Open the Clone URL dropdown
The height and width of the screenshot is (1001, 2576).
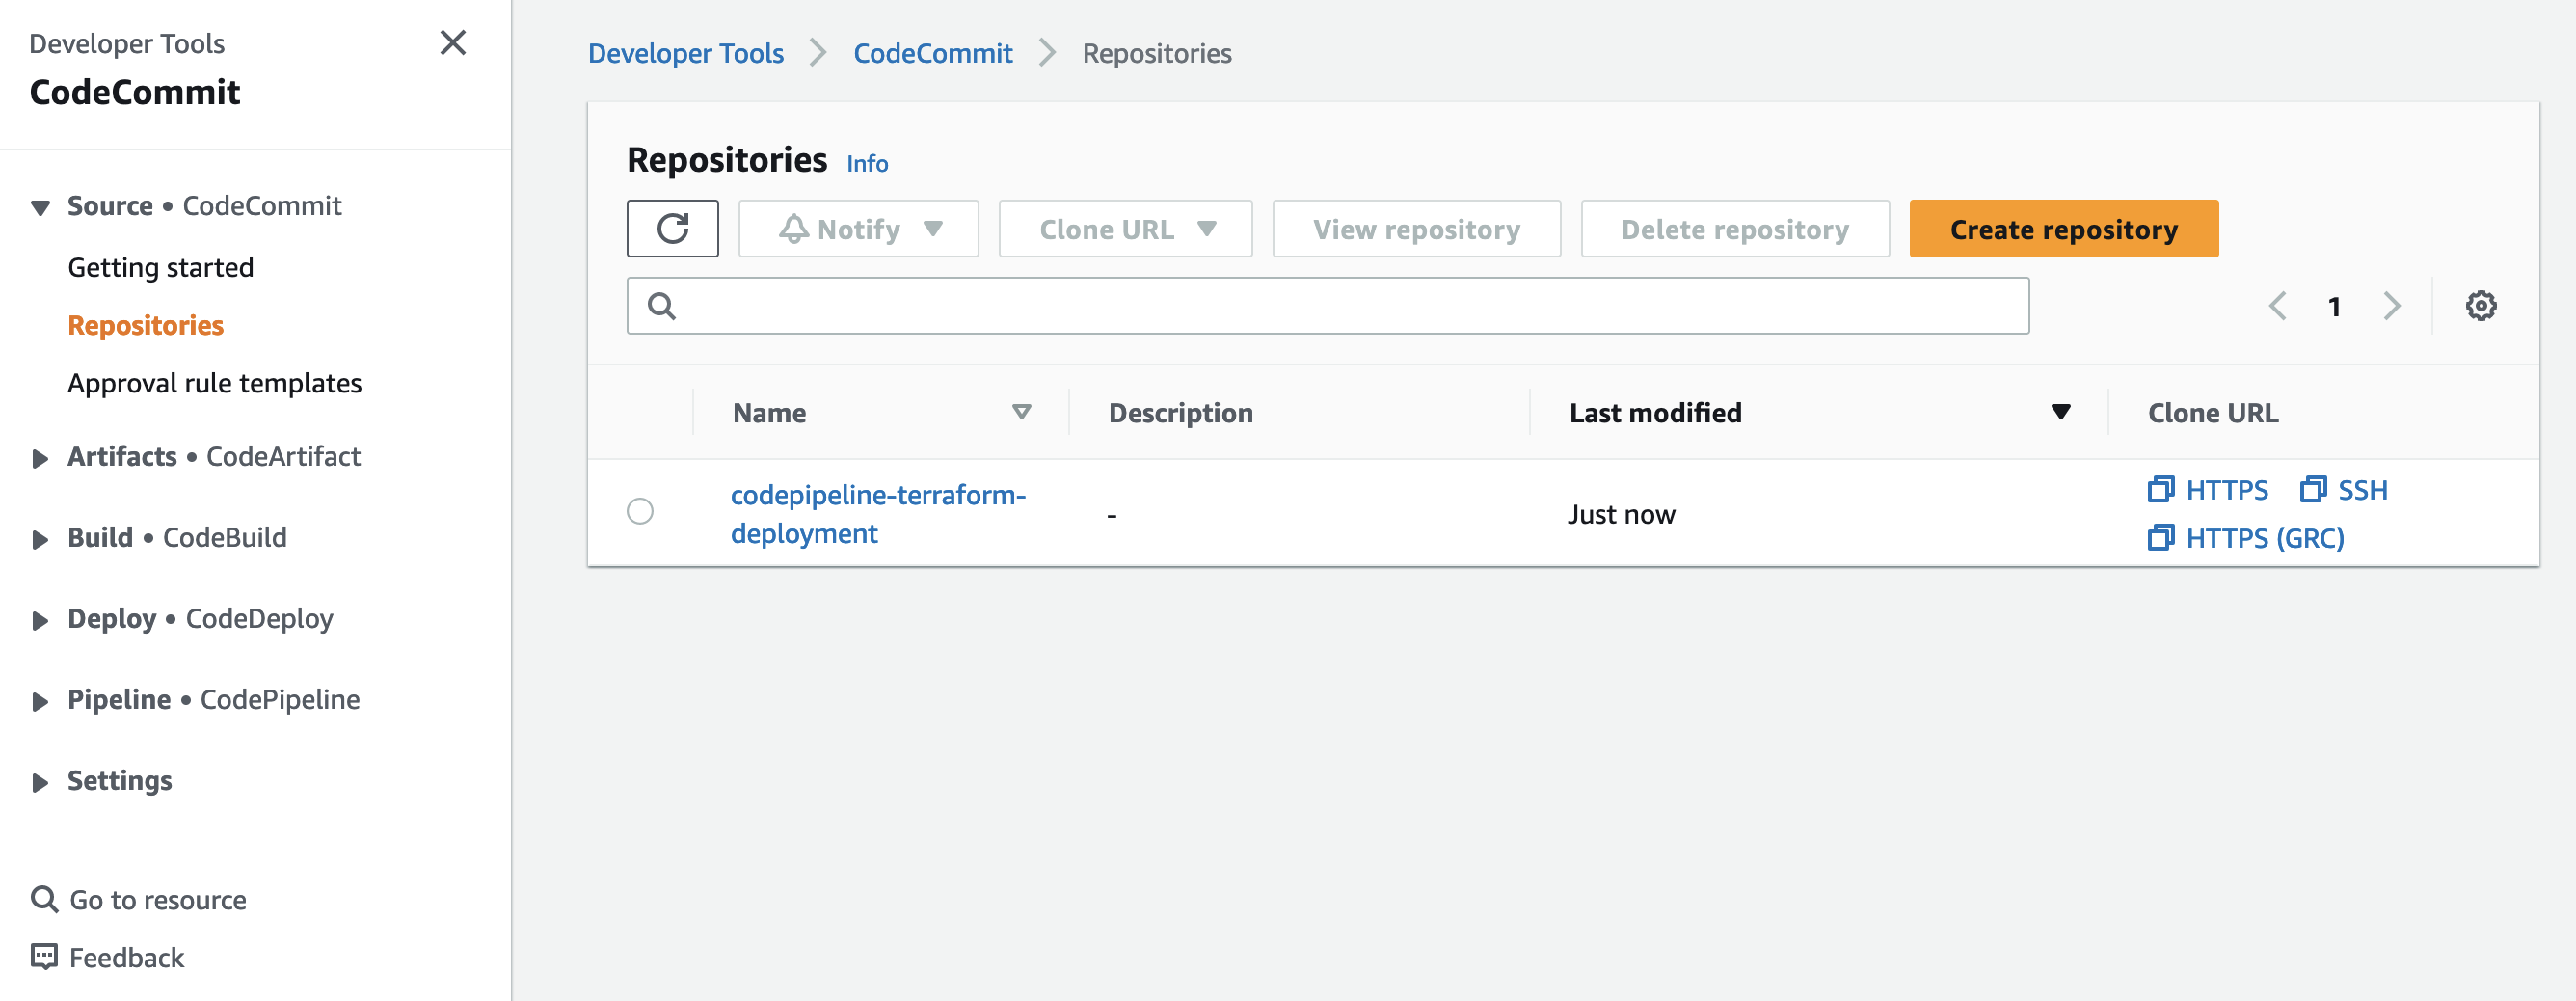1124,228
